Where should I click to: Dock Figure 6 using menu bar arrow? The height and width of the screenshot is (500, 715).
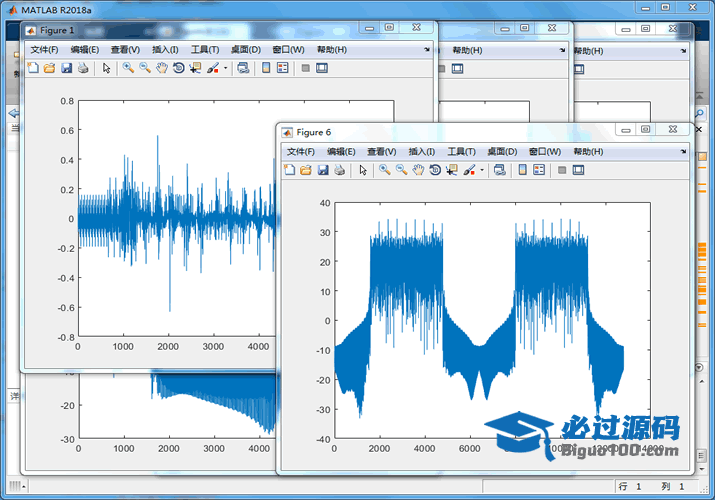point(683,151)
